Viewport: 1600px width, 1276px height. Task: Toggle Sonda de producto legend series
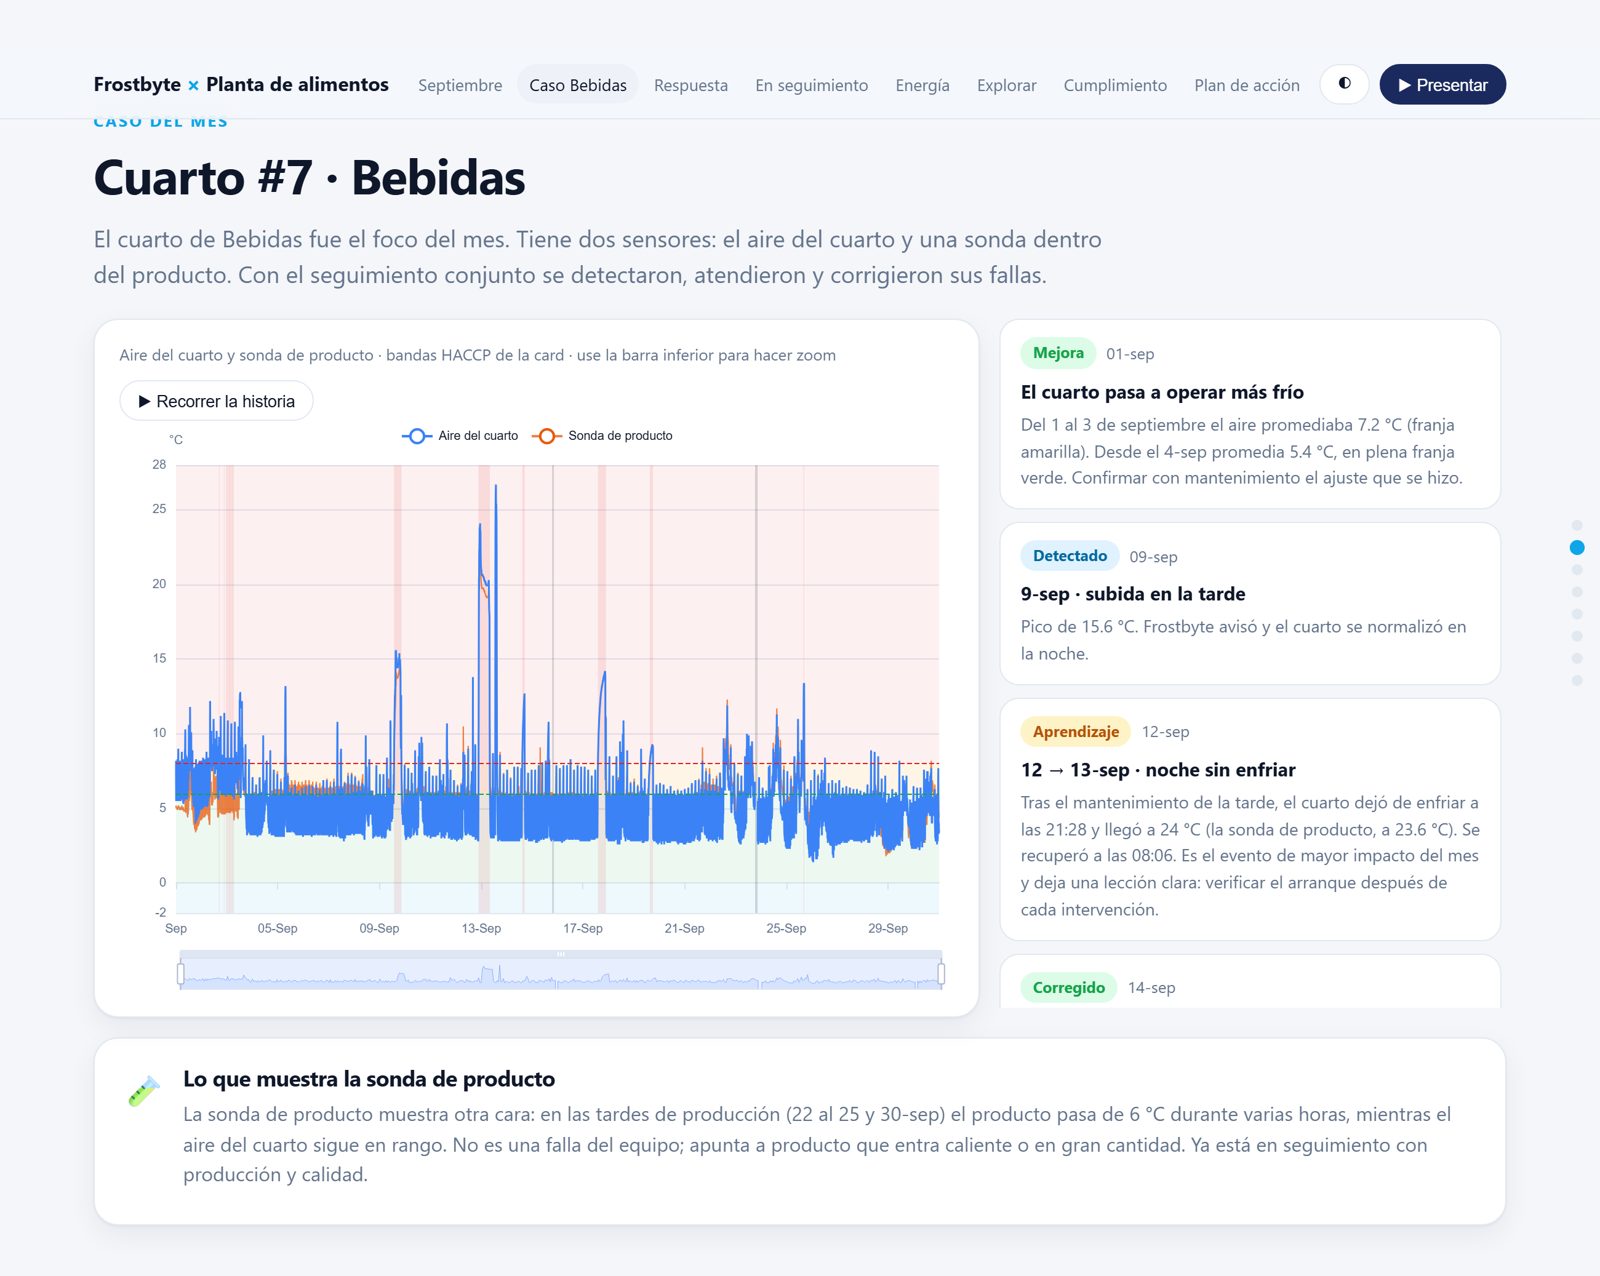602,436
